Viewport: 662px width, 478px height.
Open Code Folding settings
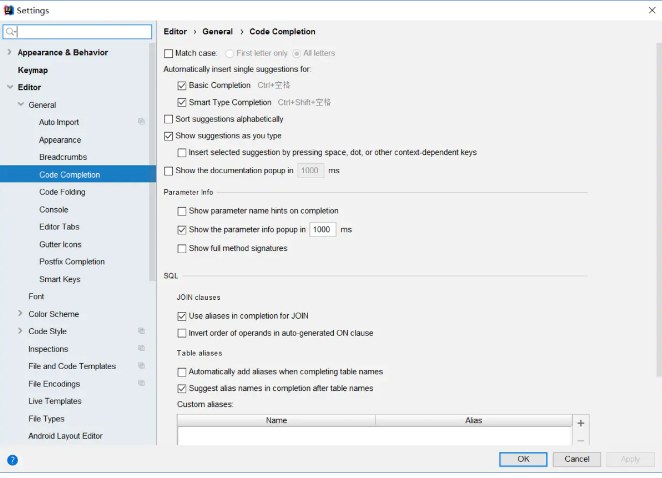62,192
